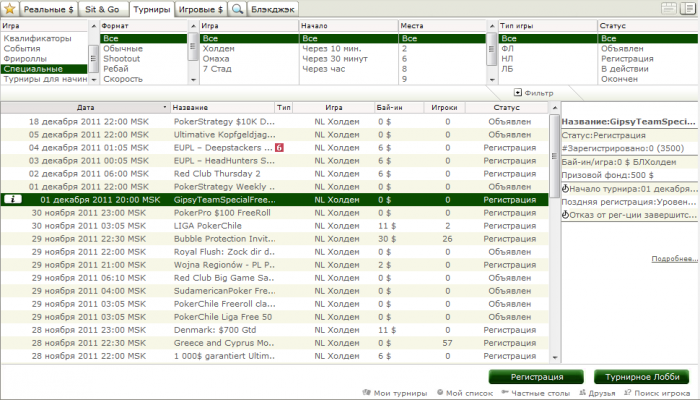This screenshot has width=700, height=400.
Task: Click info icon on GipsyTeamSpecialFree row
Action: tap(12, 200)
